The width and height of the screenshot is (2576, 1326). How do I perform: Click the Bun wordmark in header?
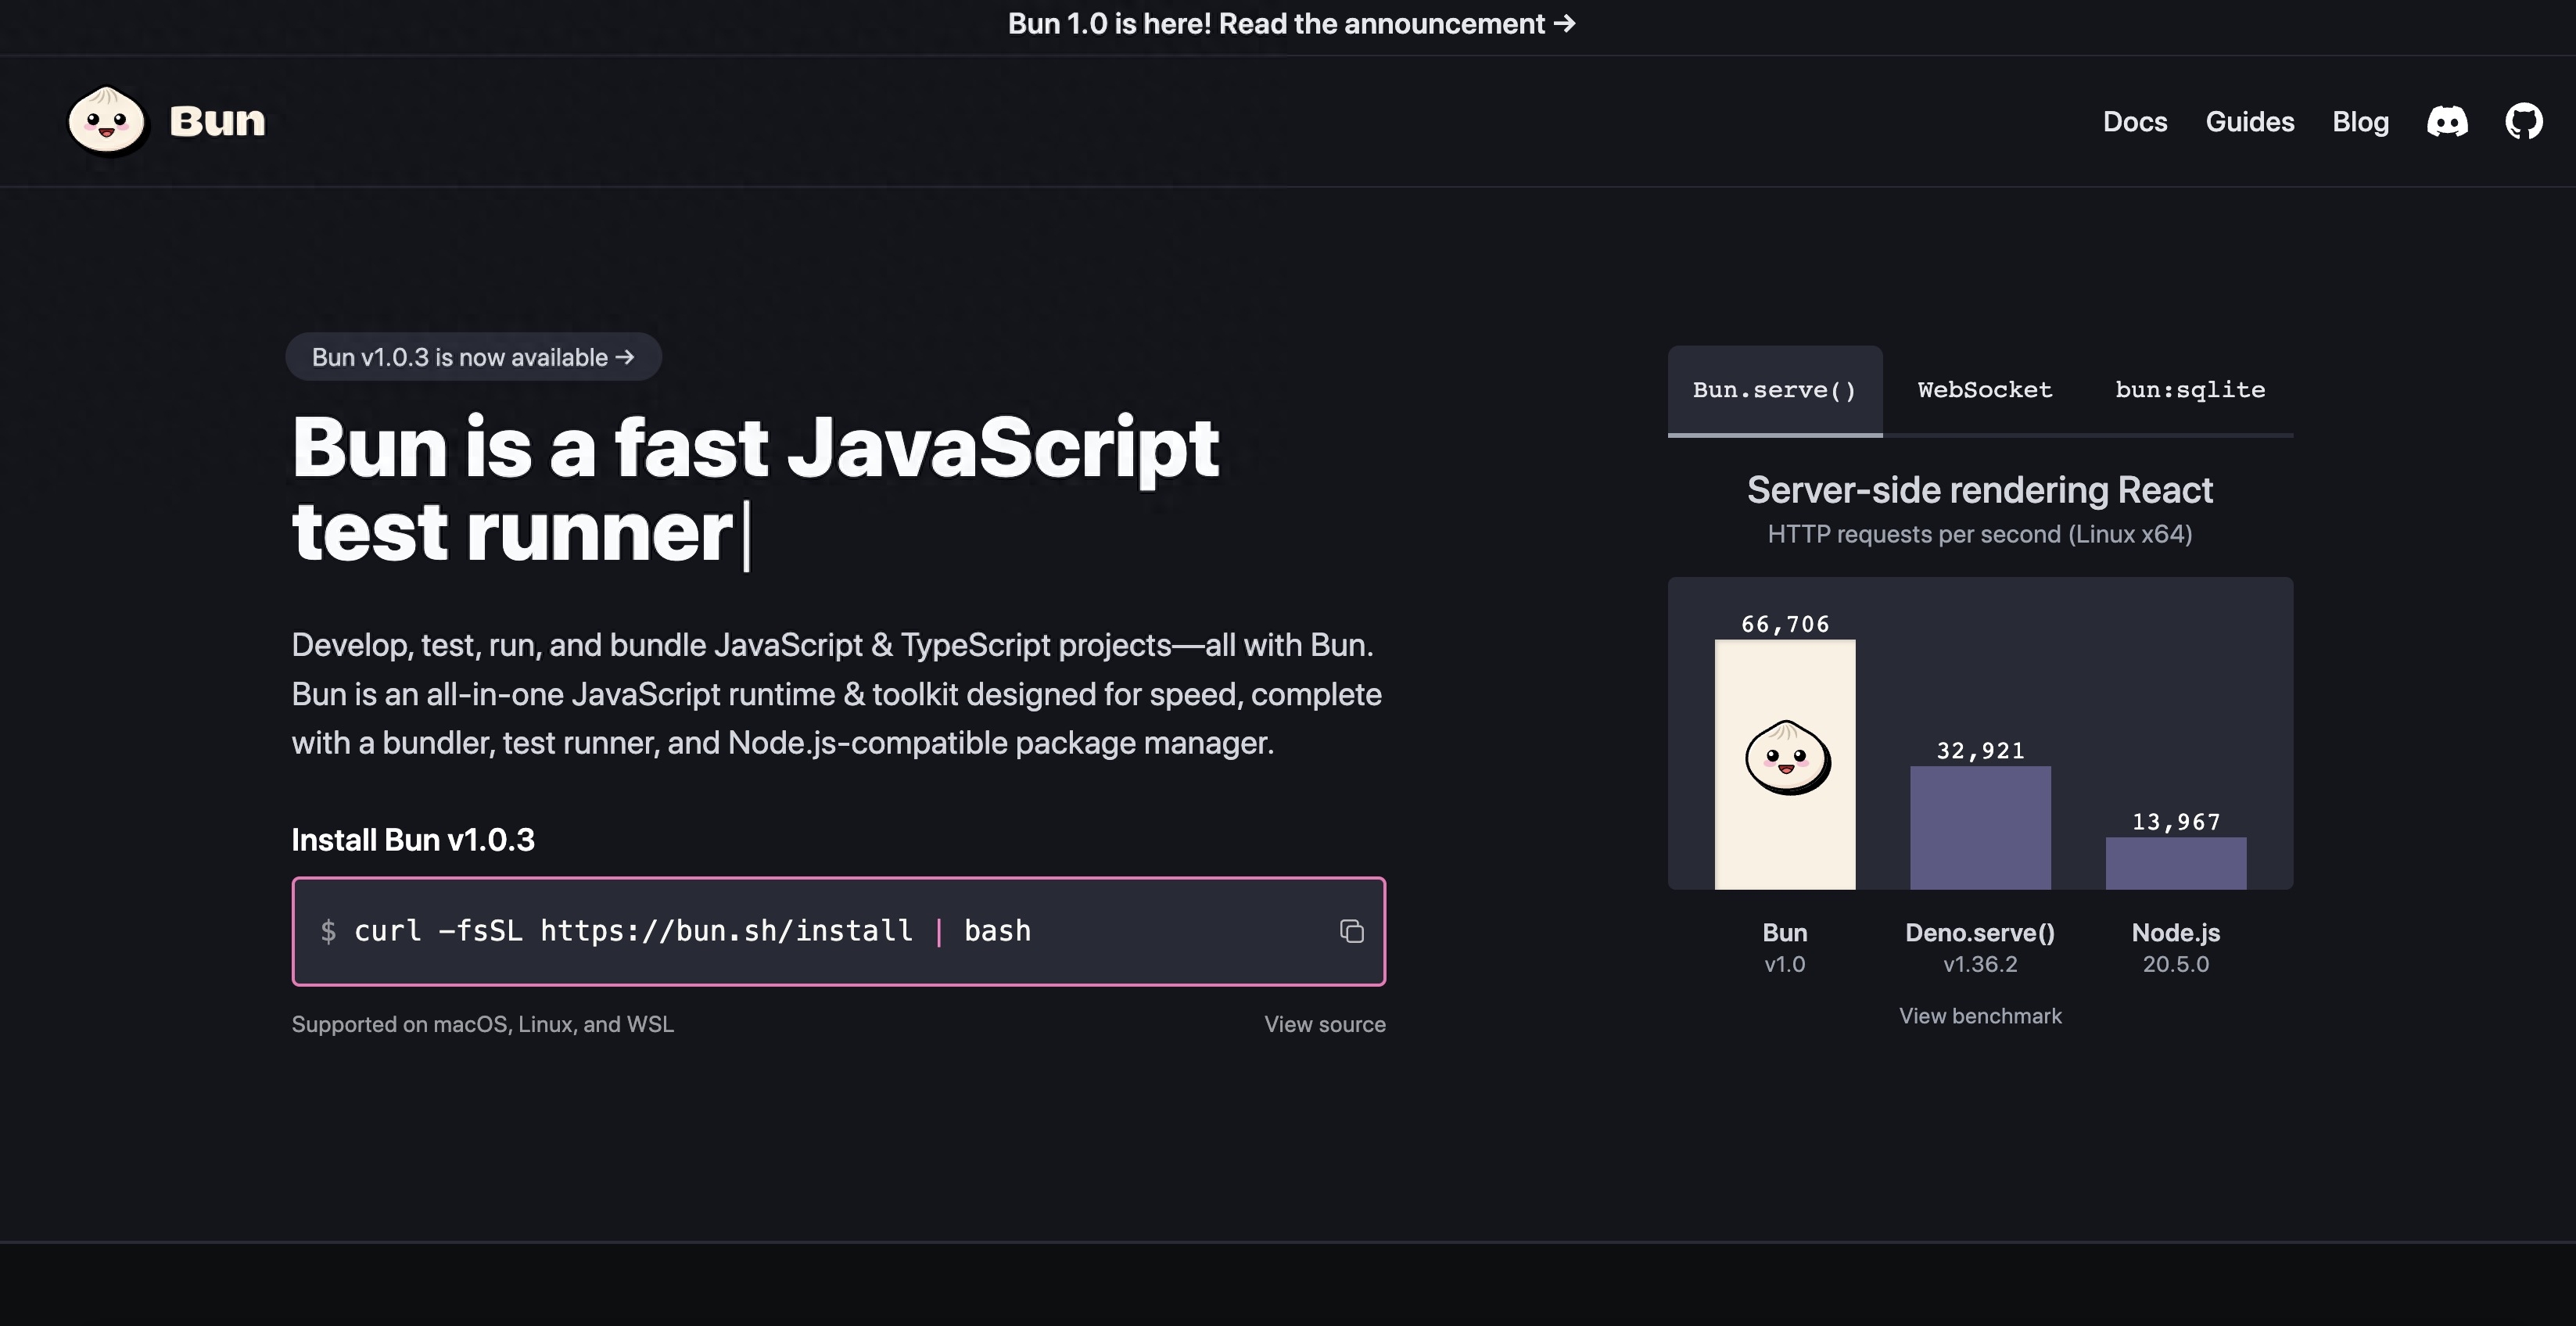(x=217, y=121)
